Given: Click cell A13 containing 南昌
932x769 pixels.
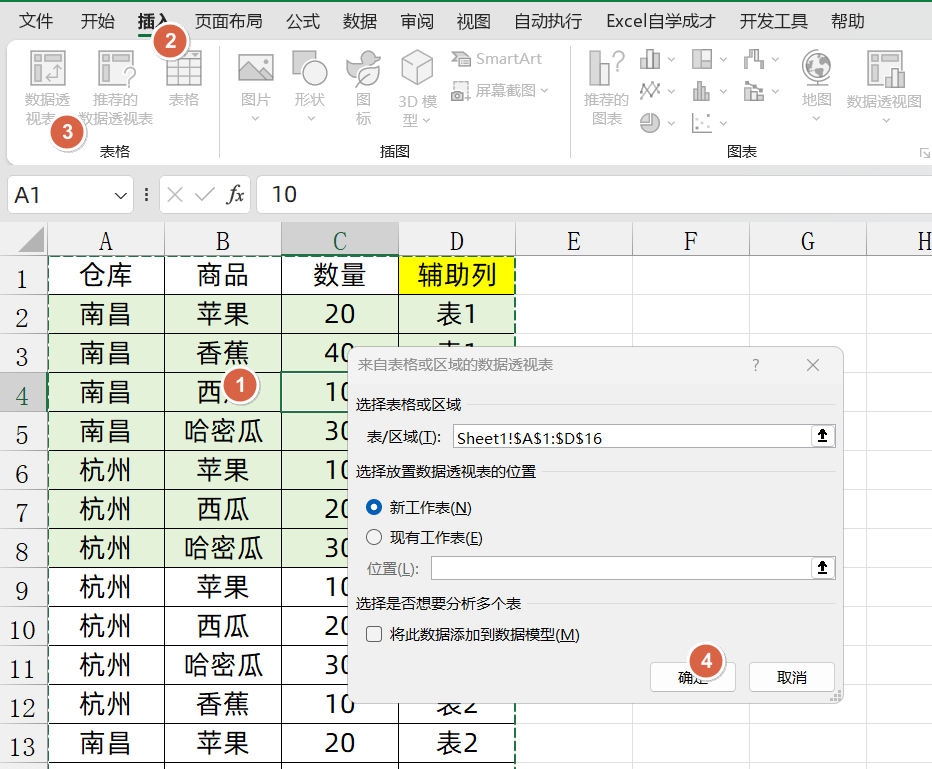Looking at the screenshot, I should [106, 743].
